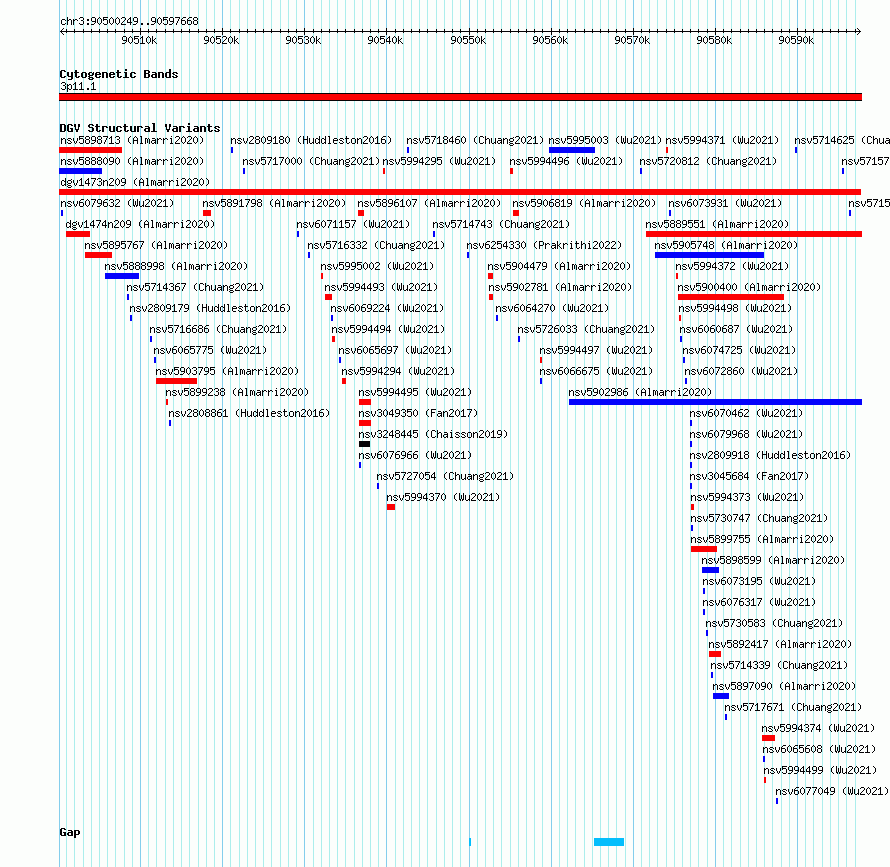This screenshot has height=867, width=890.
Task: Open nsv2808861 (Huddleston2016) variant
Action: (x=249, y=413)
